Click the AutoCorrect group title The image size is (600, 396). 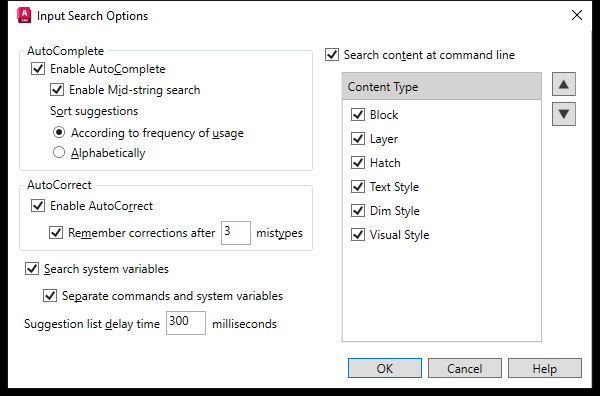pyautogui.click(x=59, y=185)
